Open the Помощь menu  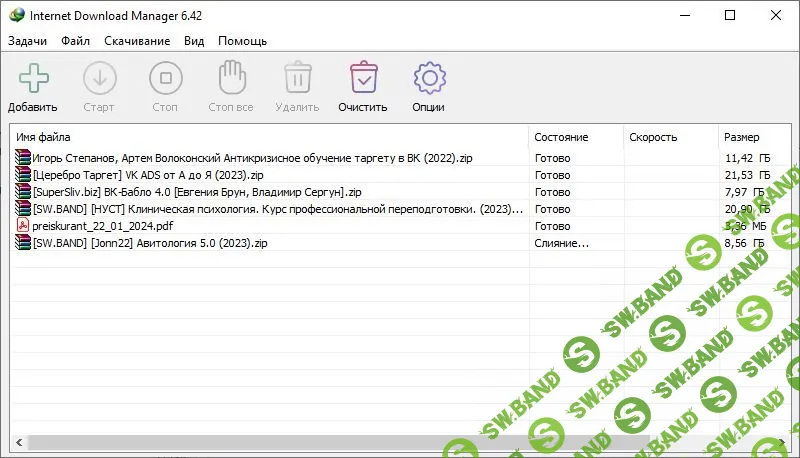click(x=242, y=41)
